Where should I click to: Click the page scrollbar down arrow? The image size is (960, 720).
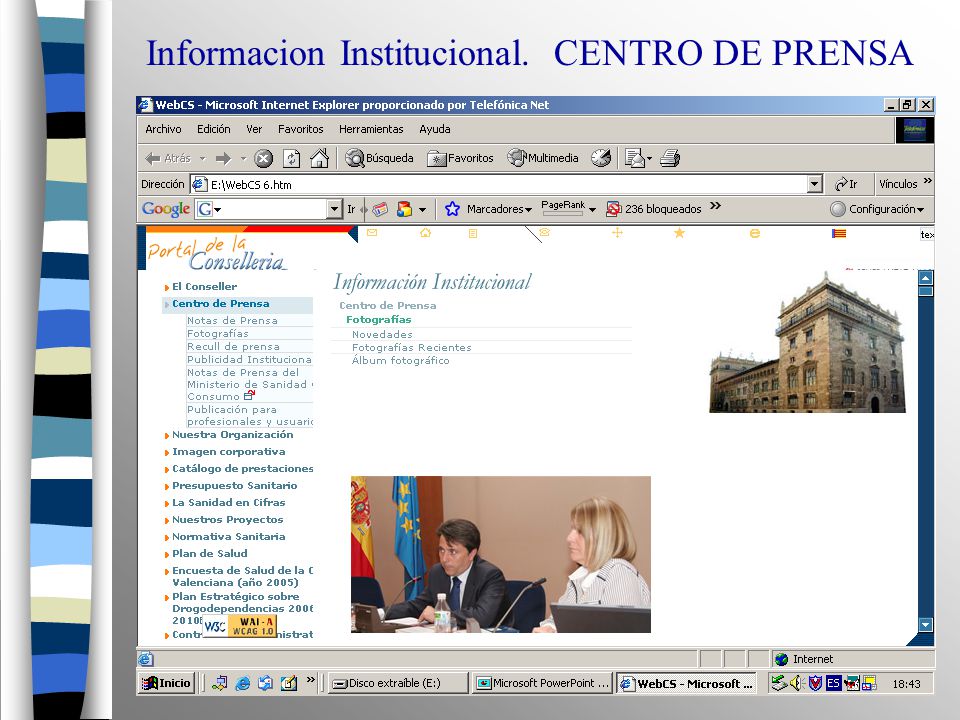pyautogui.click(x=926, y=625)
